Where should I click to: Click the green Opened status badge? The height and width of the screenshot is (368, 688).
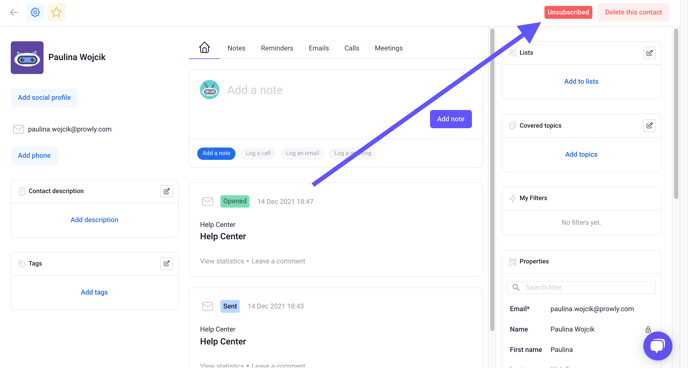coord(235,201)
